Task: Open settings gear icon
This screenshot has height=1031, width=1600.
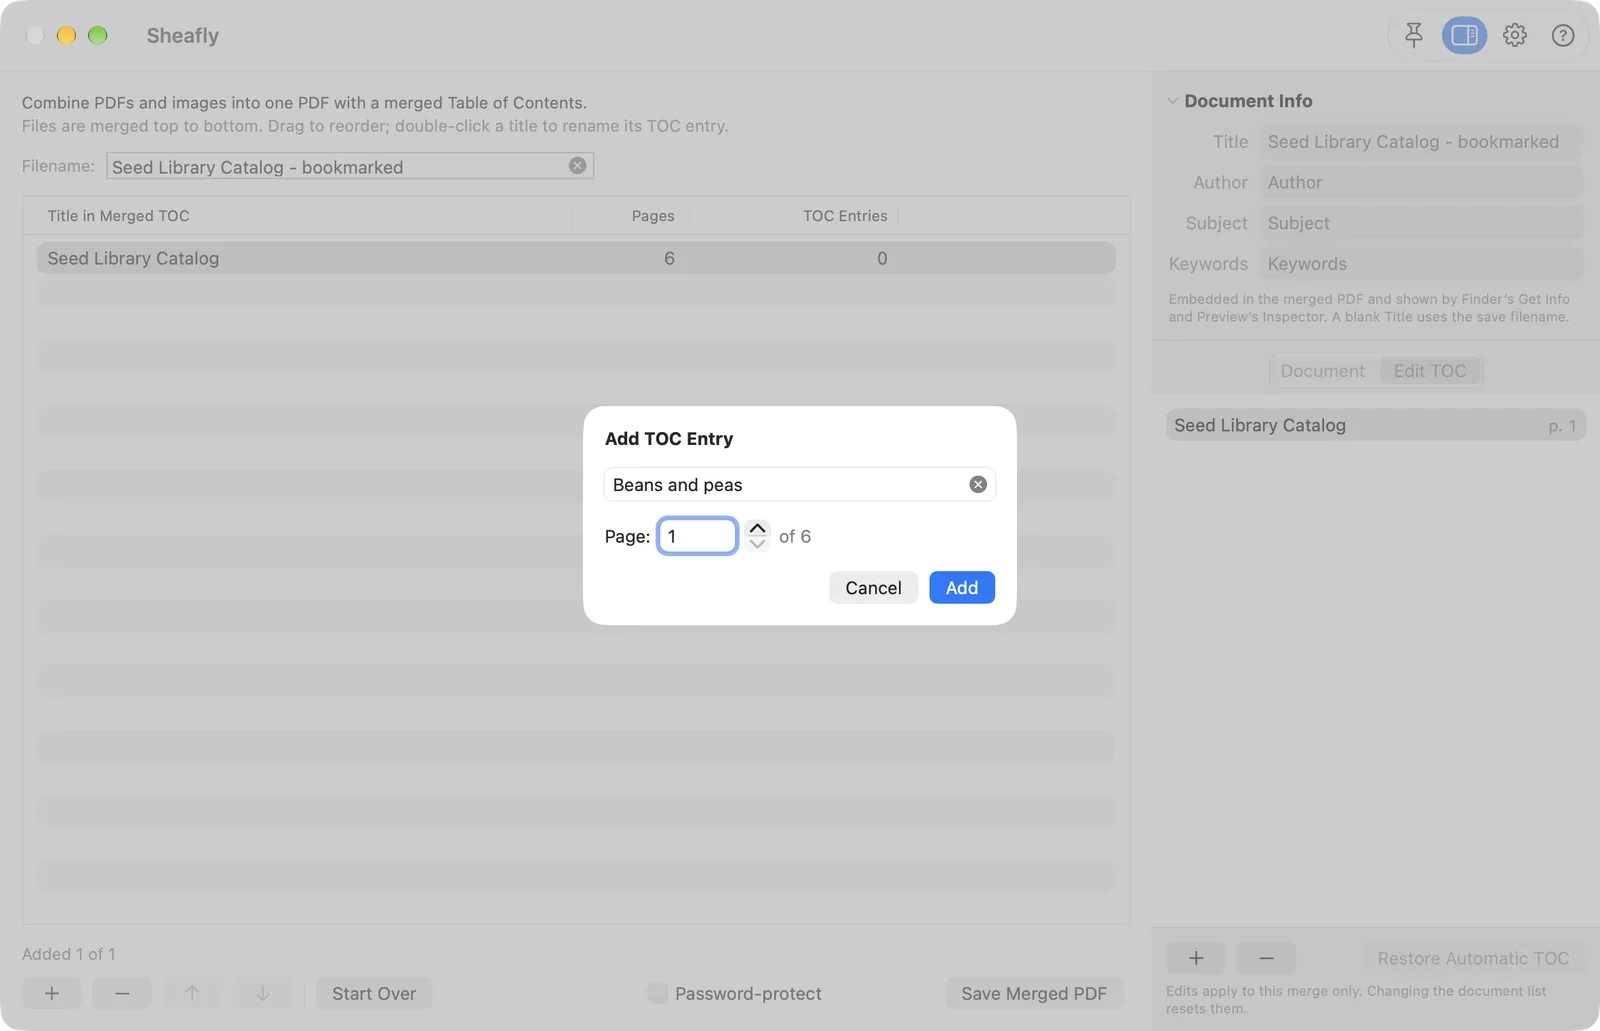Action: coord(1515,36)
